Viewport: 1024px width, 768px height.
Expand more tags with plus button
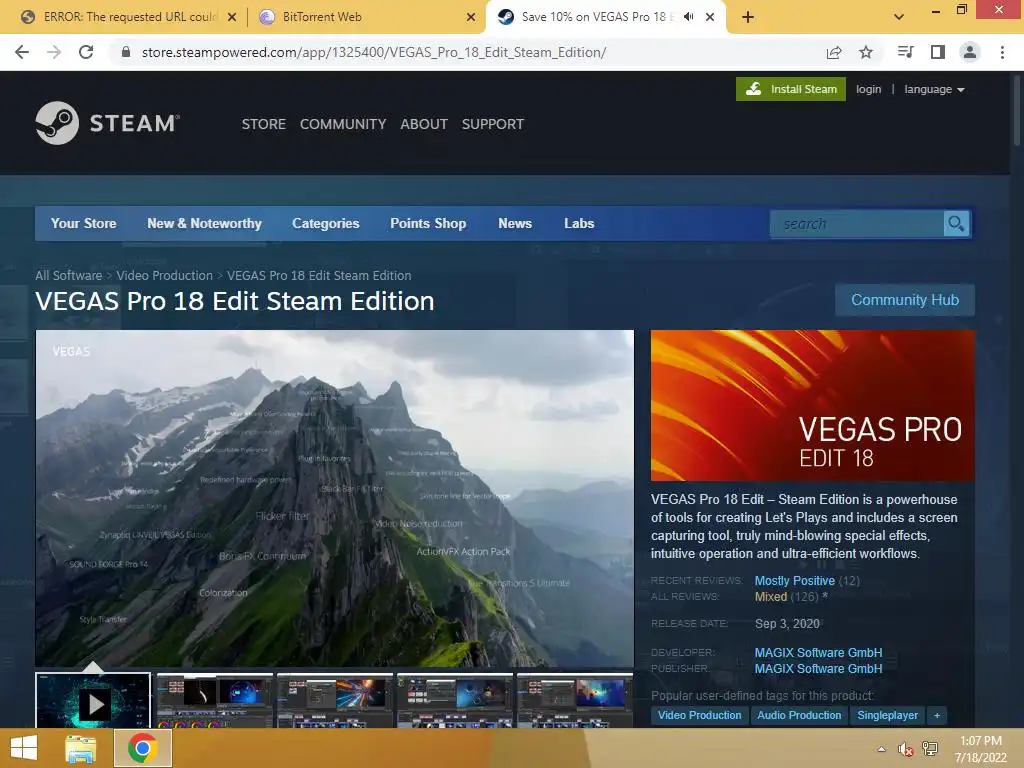tap(937, 715)
